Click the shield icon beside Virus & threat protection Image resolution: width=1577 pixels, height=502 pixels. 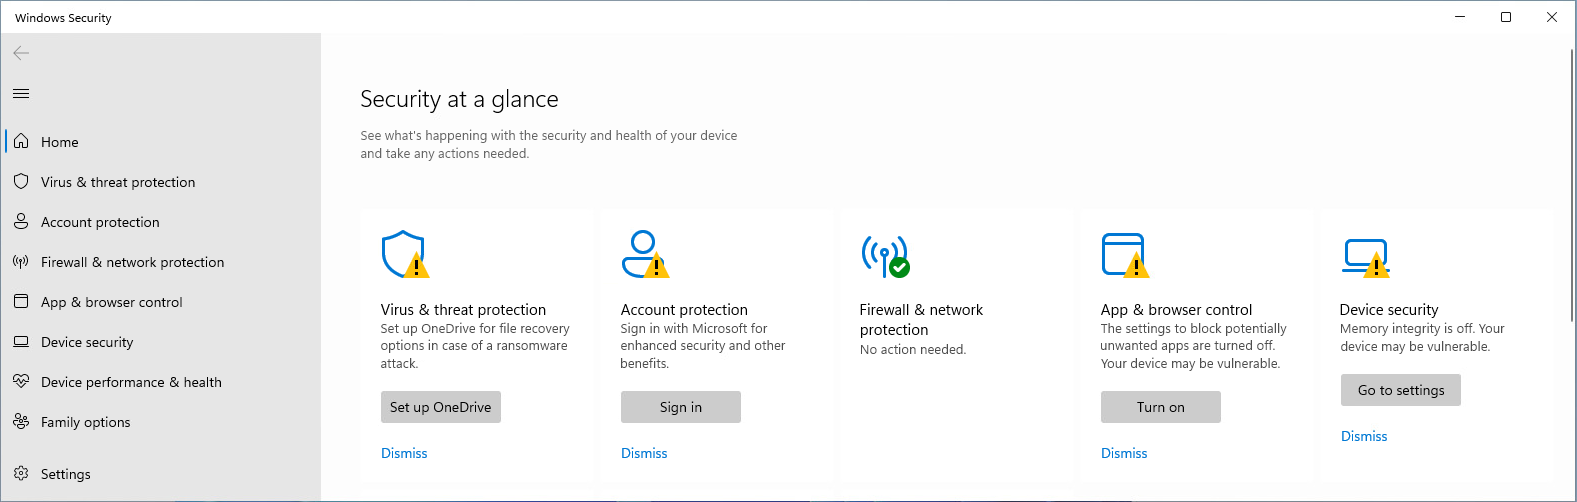[x=21, y=181]
